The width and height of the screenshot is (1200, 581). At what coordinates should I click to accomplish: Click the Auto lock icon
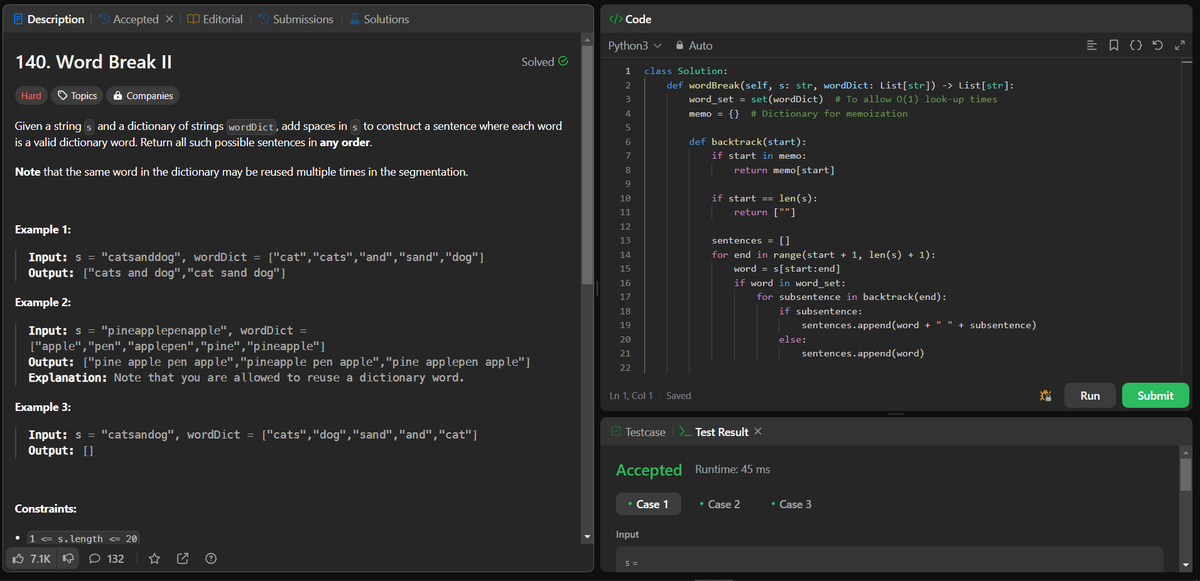(694, 46)
